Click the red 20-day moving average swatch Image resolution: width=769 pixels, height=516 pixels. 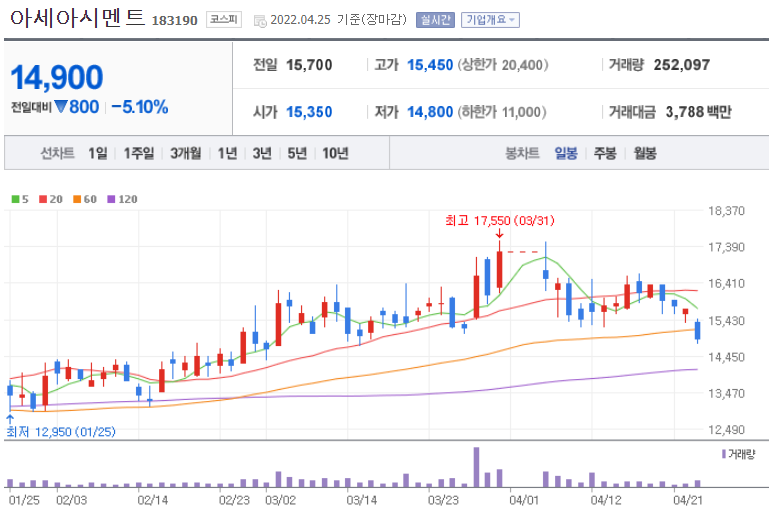(x=43, y=199)
